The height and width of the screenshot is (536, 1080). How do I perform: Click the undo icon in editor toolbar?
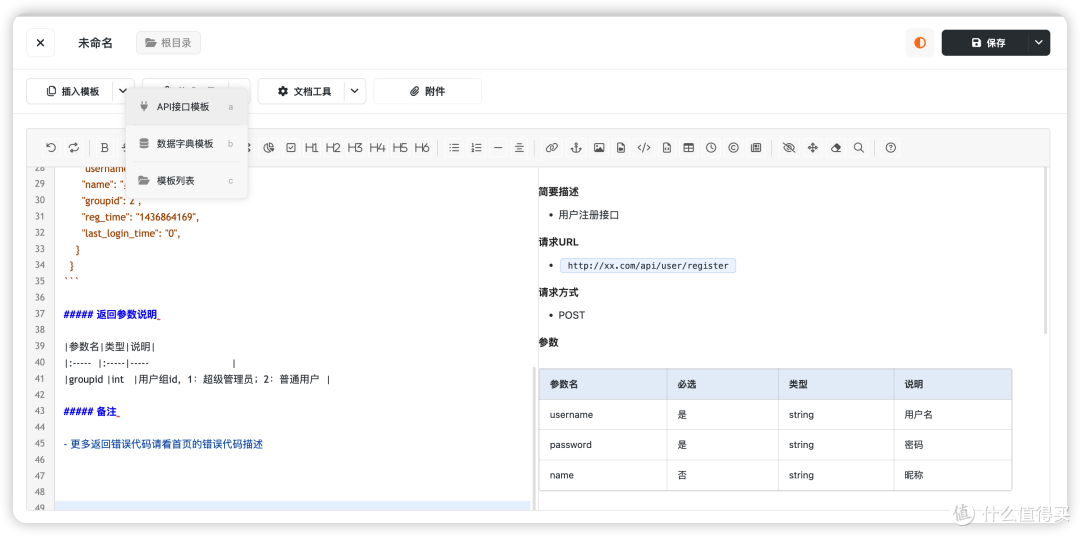click(51, 147)
